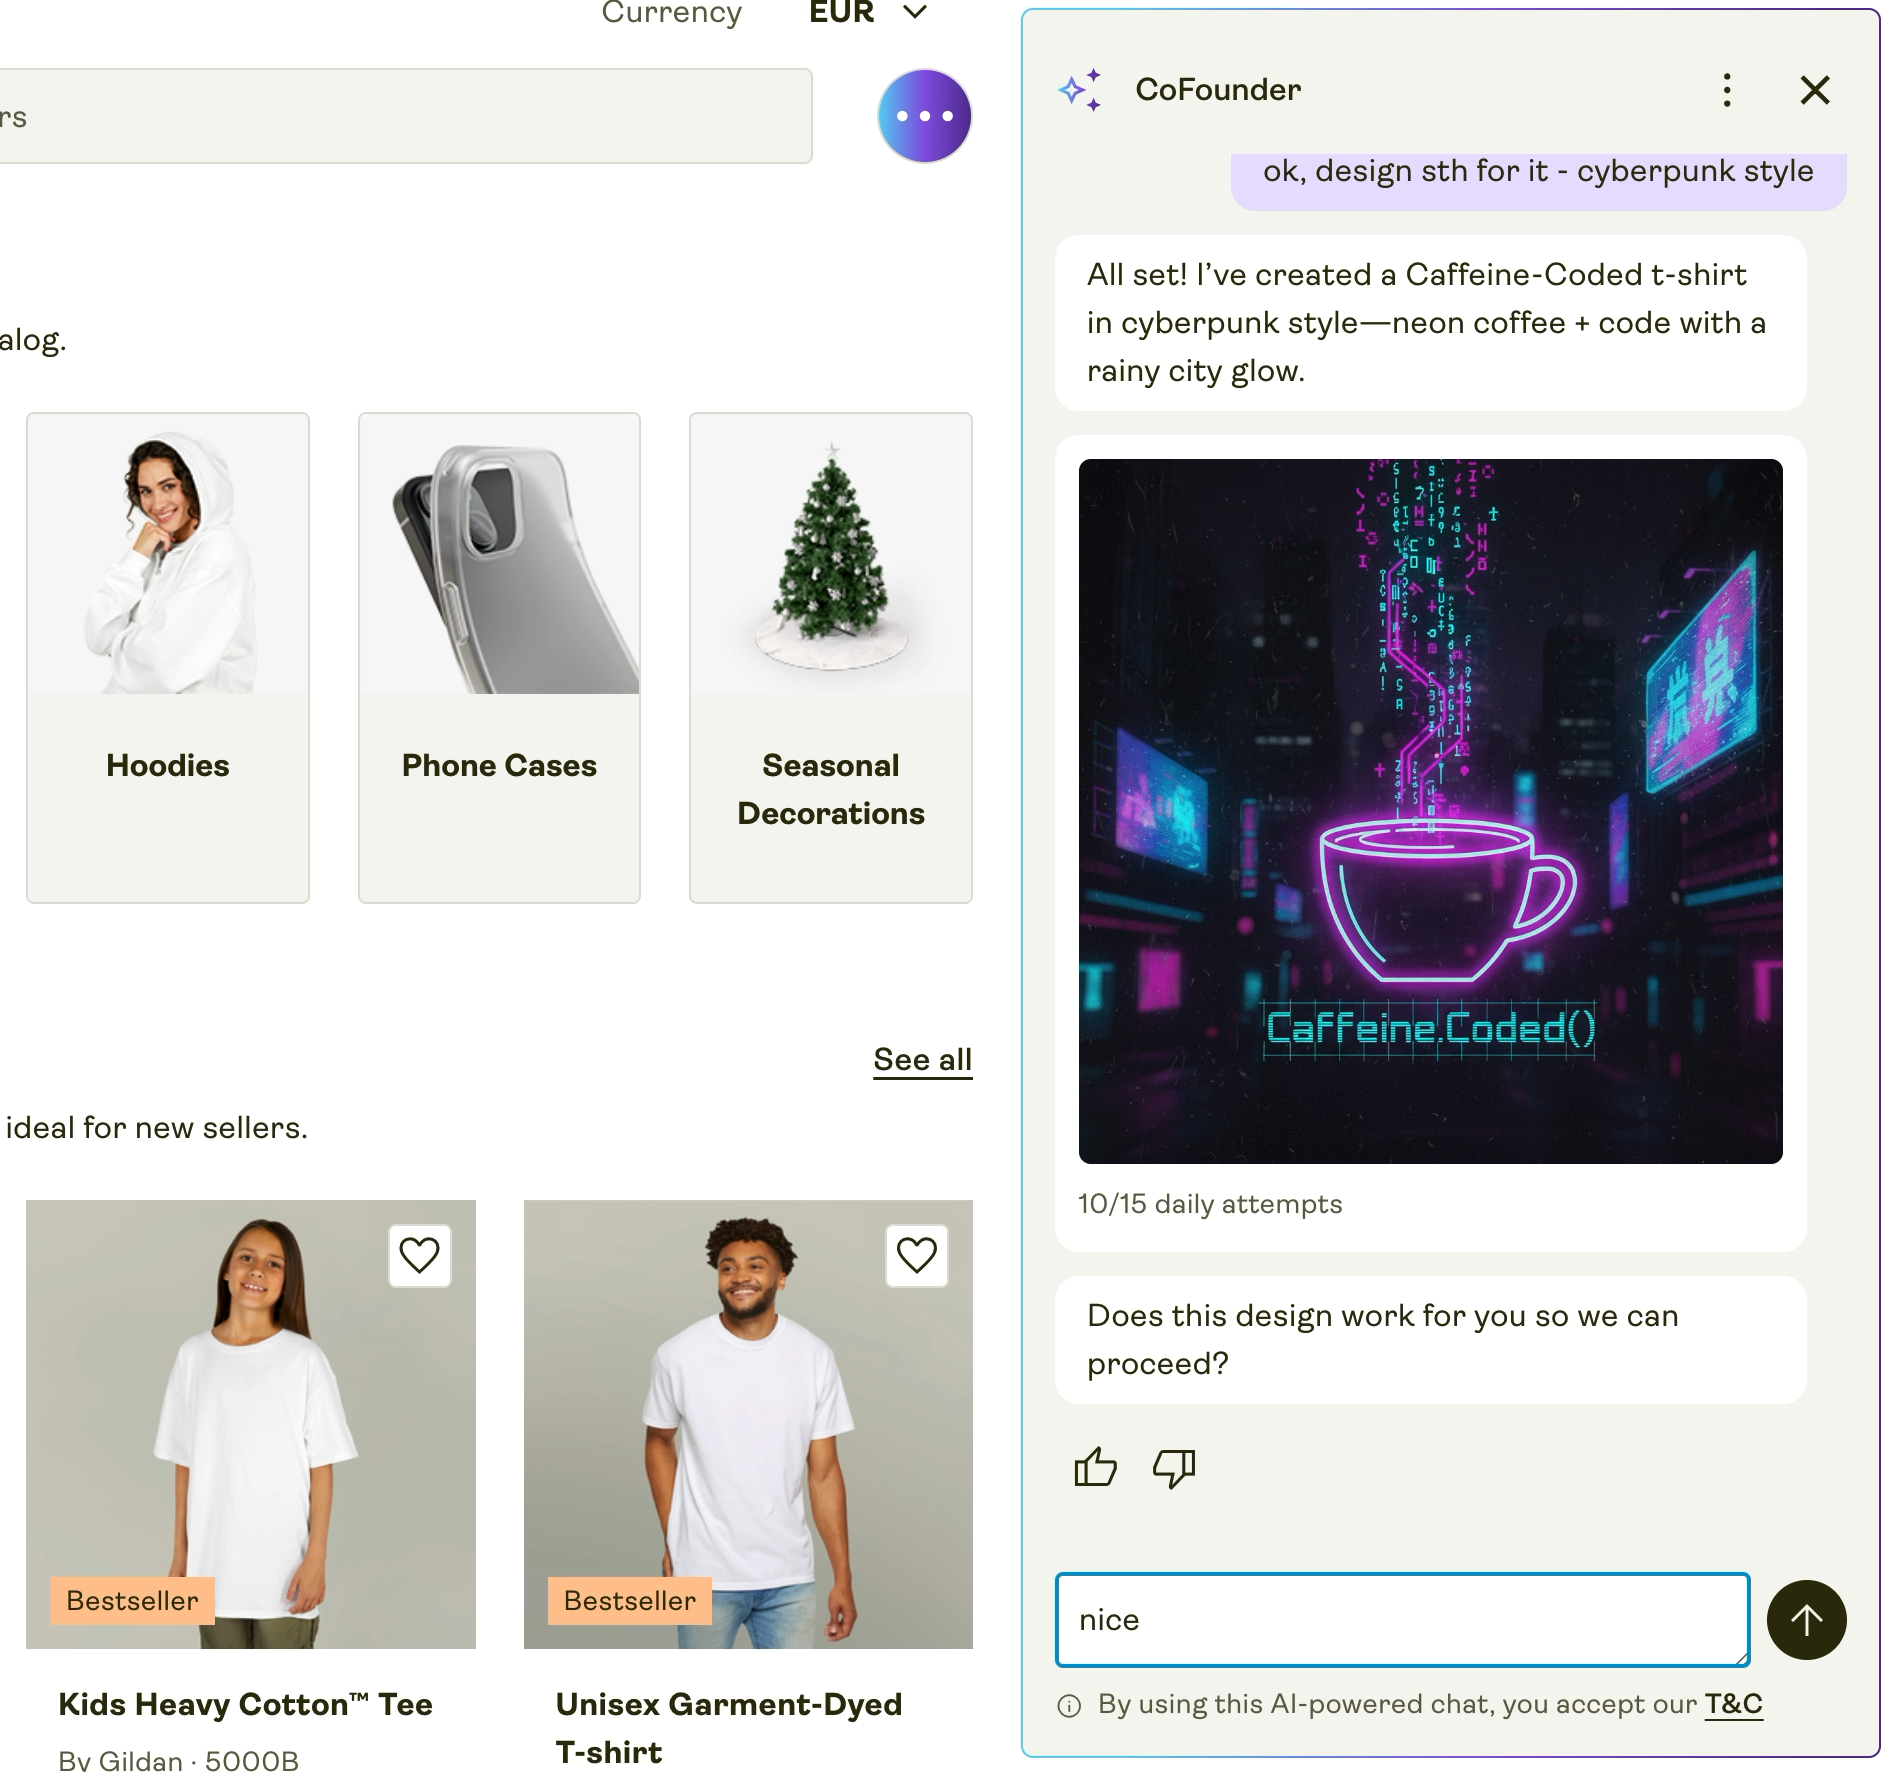Open the T&C link
This screenshot has width=1897, height=1772.
tap(1733, 1704)
